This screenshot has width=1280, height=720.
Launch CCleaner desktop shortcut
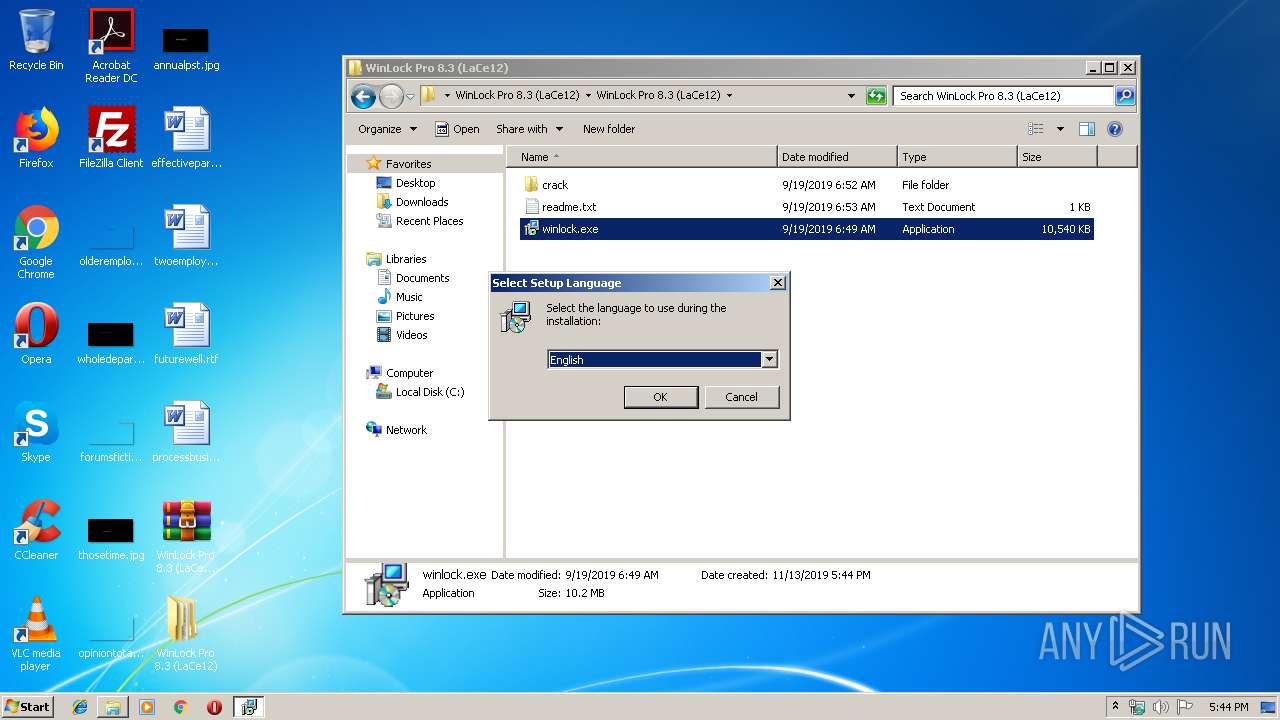(36, 530)
